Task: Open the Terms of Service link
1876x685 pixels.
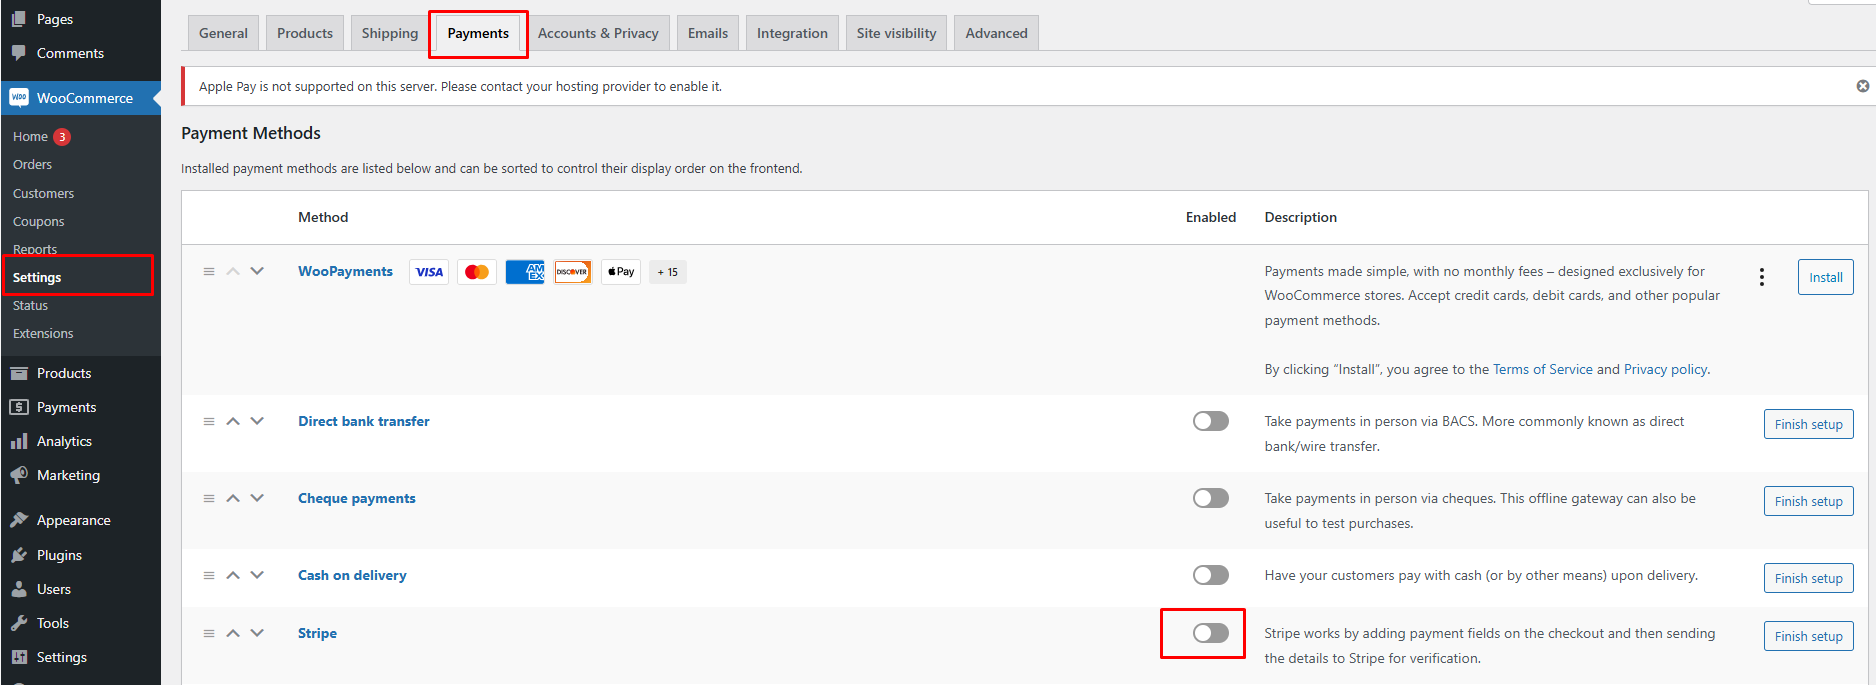Action: point(1542,369)
